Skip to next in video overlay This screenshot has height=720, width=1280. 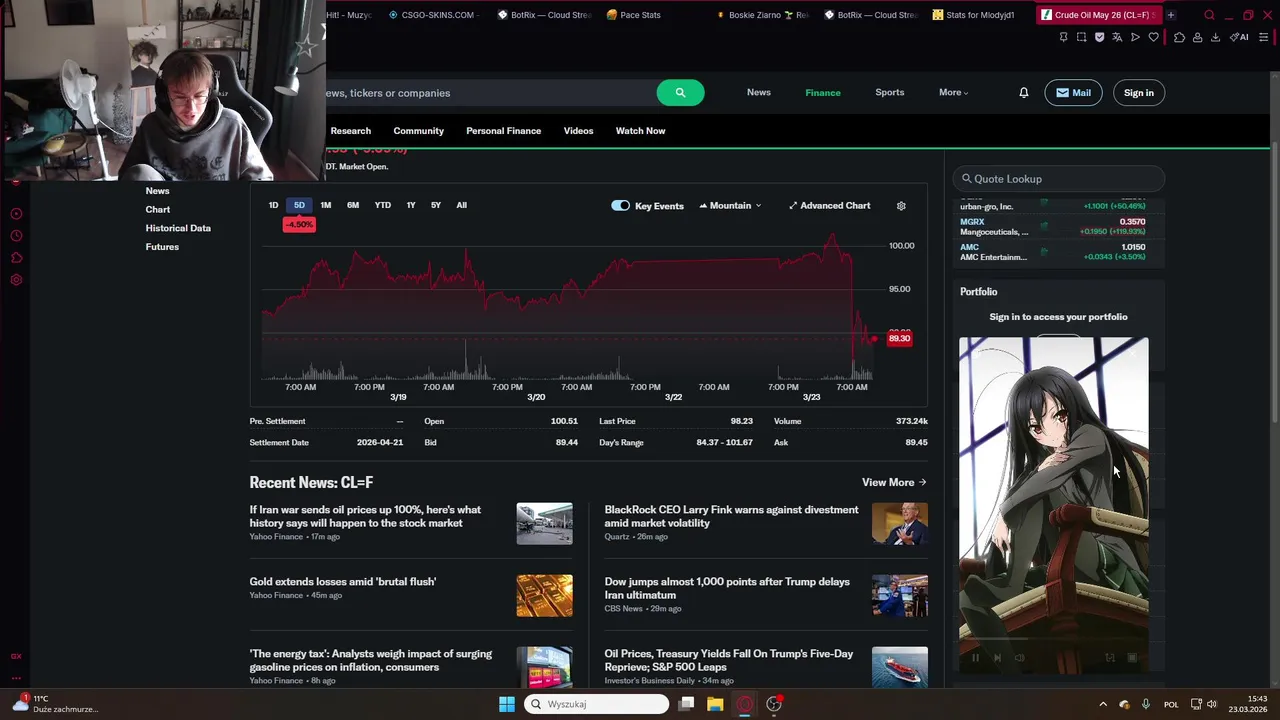click(x=997, y=658)
